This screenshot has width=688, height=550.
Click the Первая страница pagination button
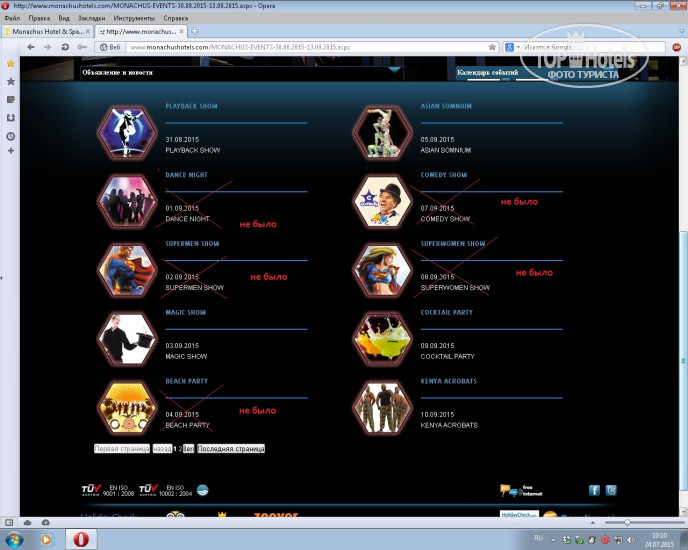[122, 449]
